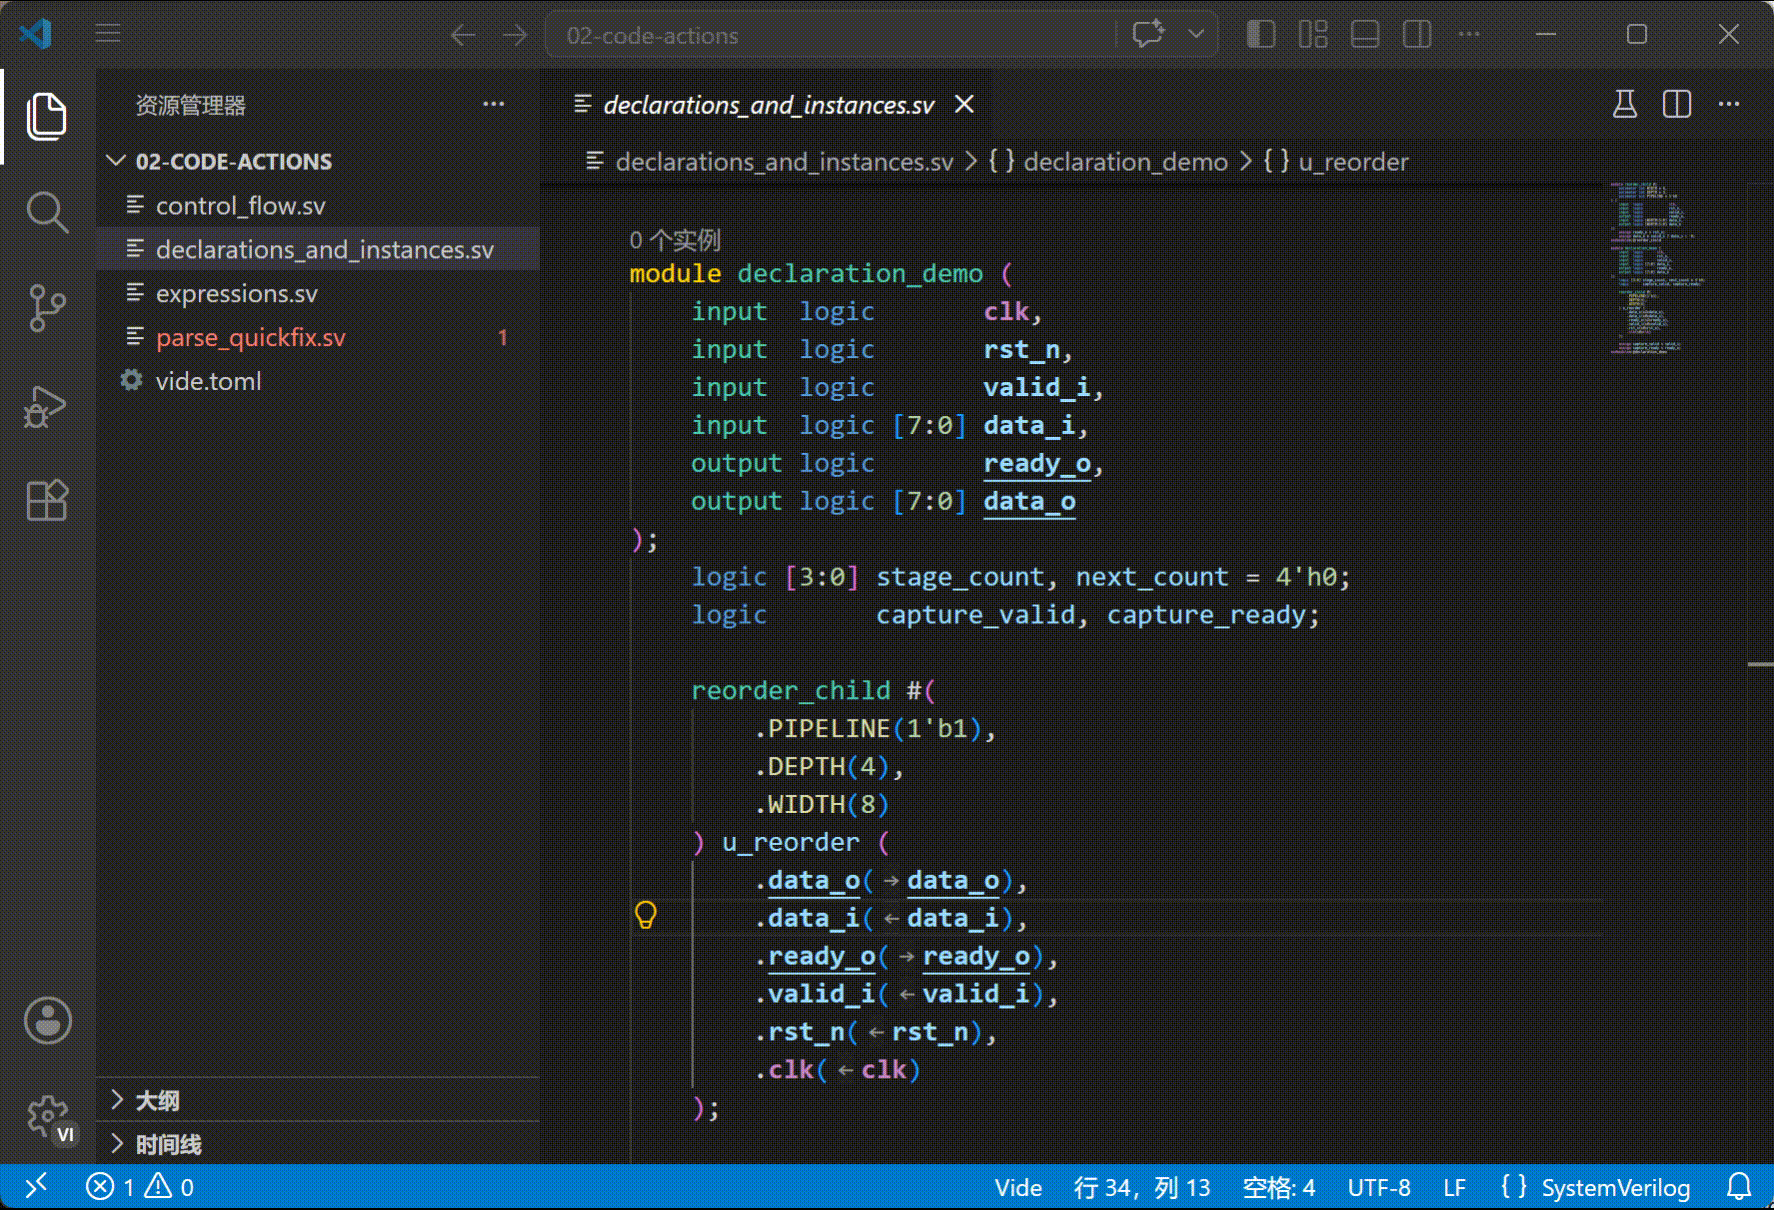Expand the 大纲 outline section
Image resolution: width=1774 pixels, height=1210 pixels.
[x=318, y=1101]
